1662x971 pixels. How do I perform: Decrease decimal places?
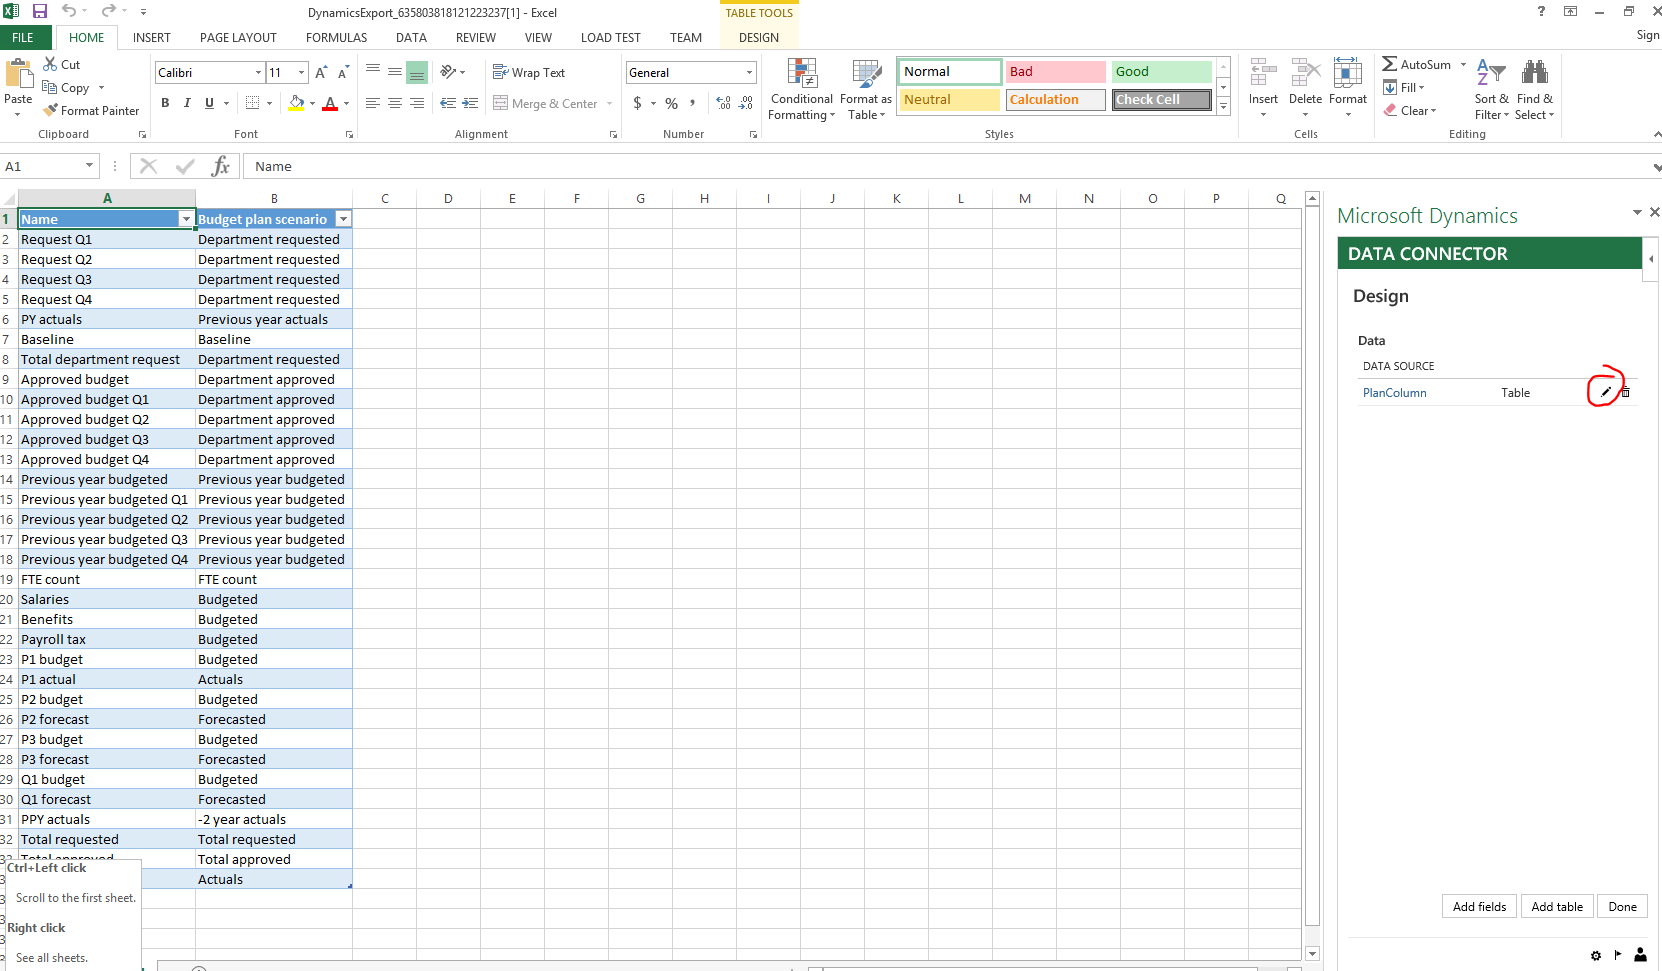click(x=746, y=103)
